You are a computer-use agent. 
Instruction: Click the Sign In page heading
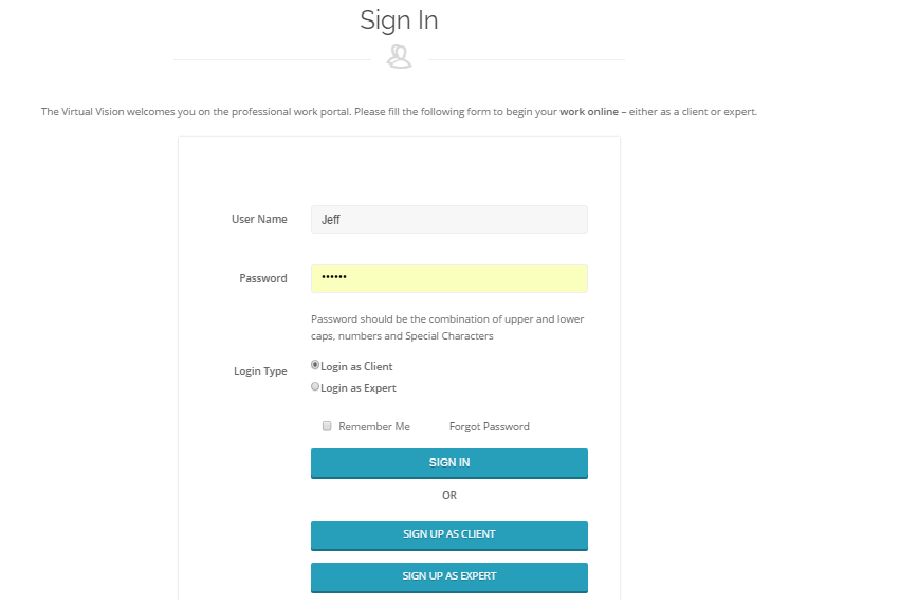399,20
